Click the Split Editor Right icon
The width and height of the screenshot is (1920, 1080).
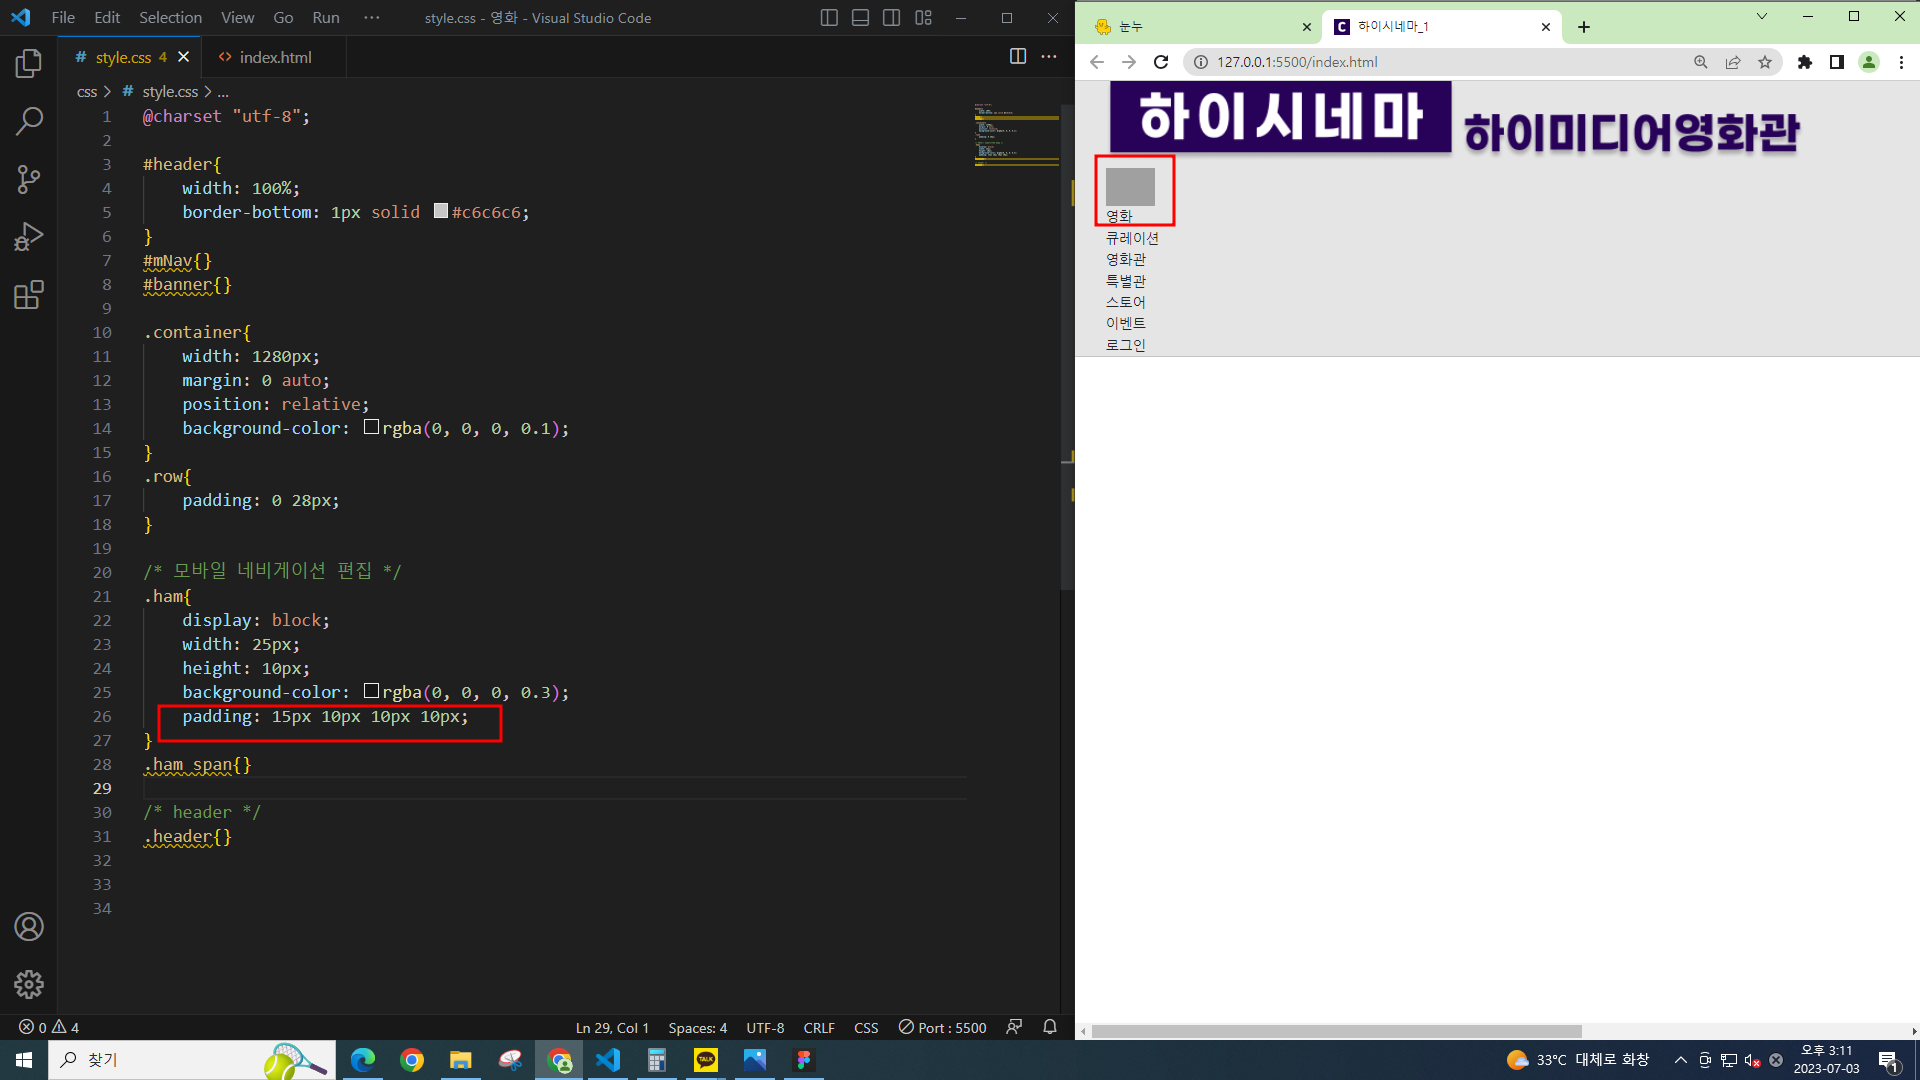(1017, 57)
